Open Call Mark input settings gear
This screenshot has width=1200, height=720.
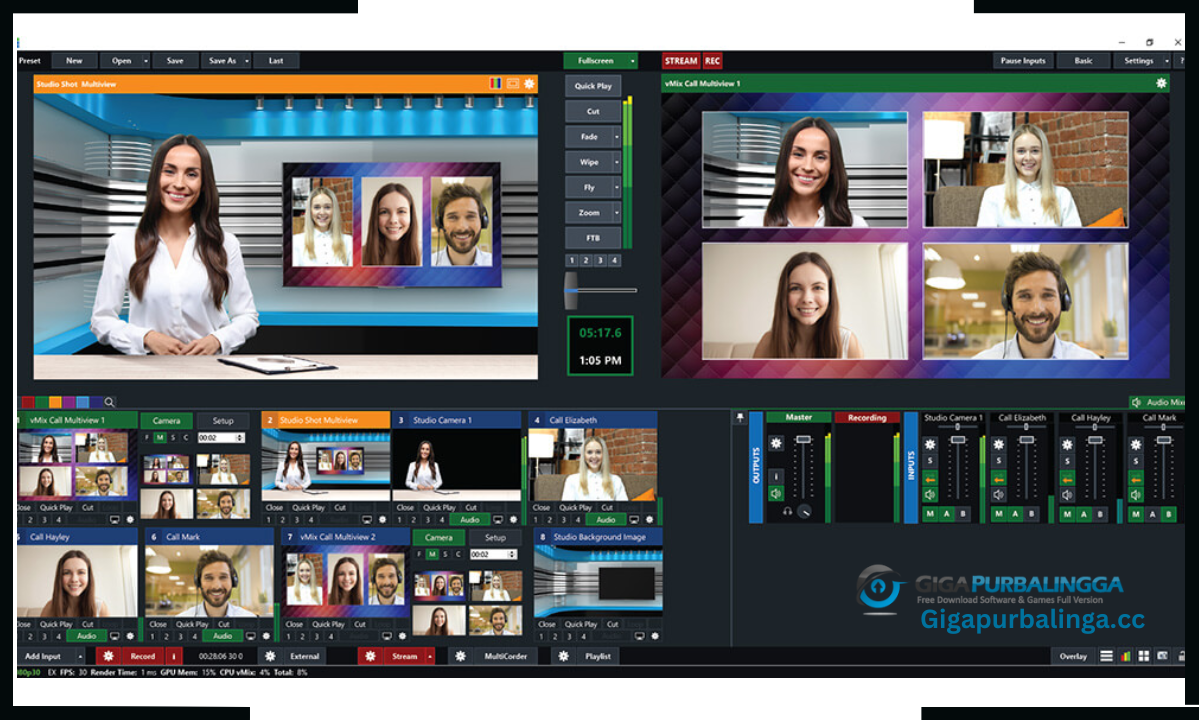[265, 636]
